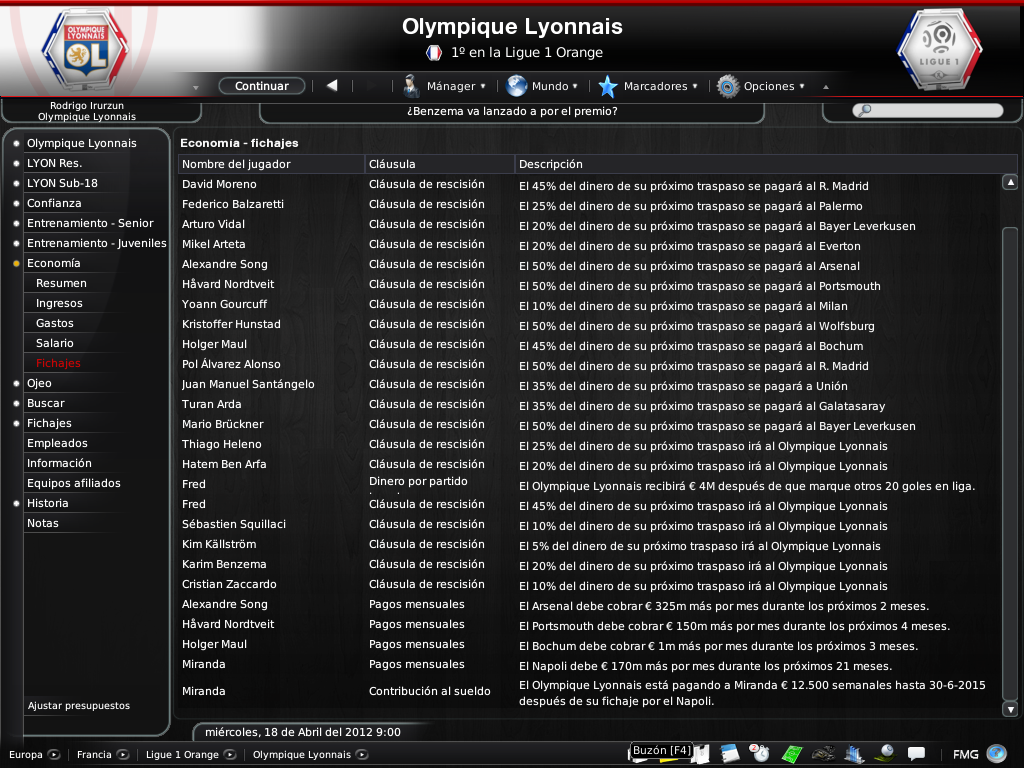Open the Opciones dropdown menu
The height and width of the screenshot is (768, 1024).
point(774,86)
